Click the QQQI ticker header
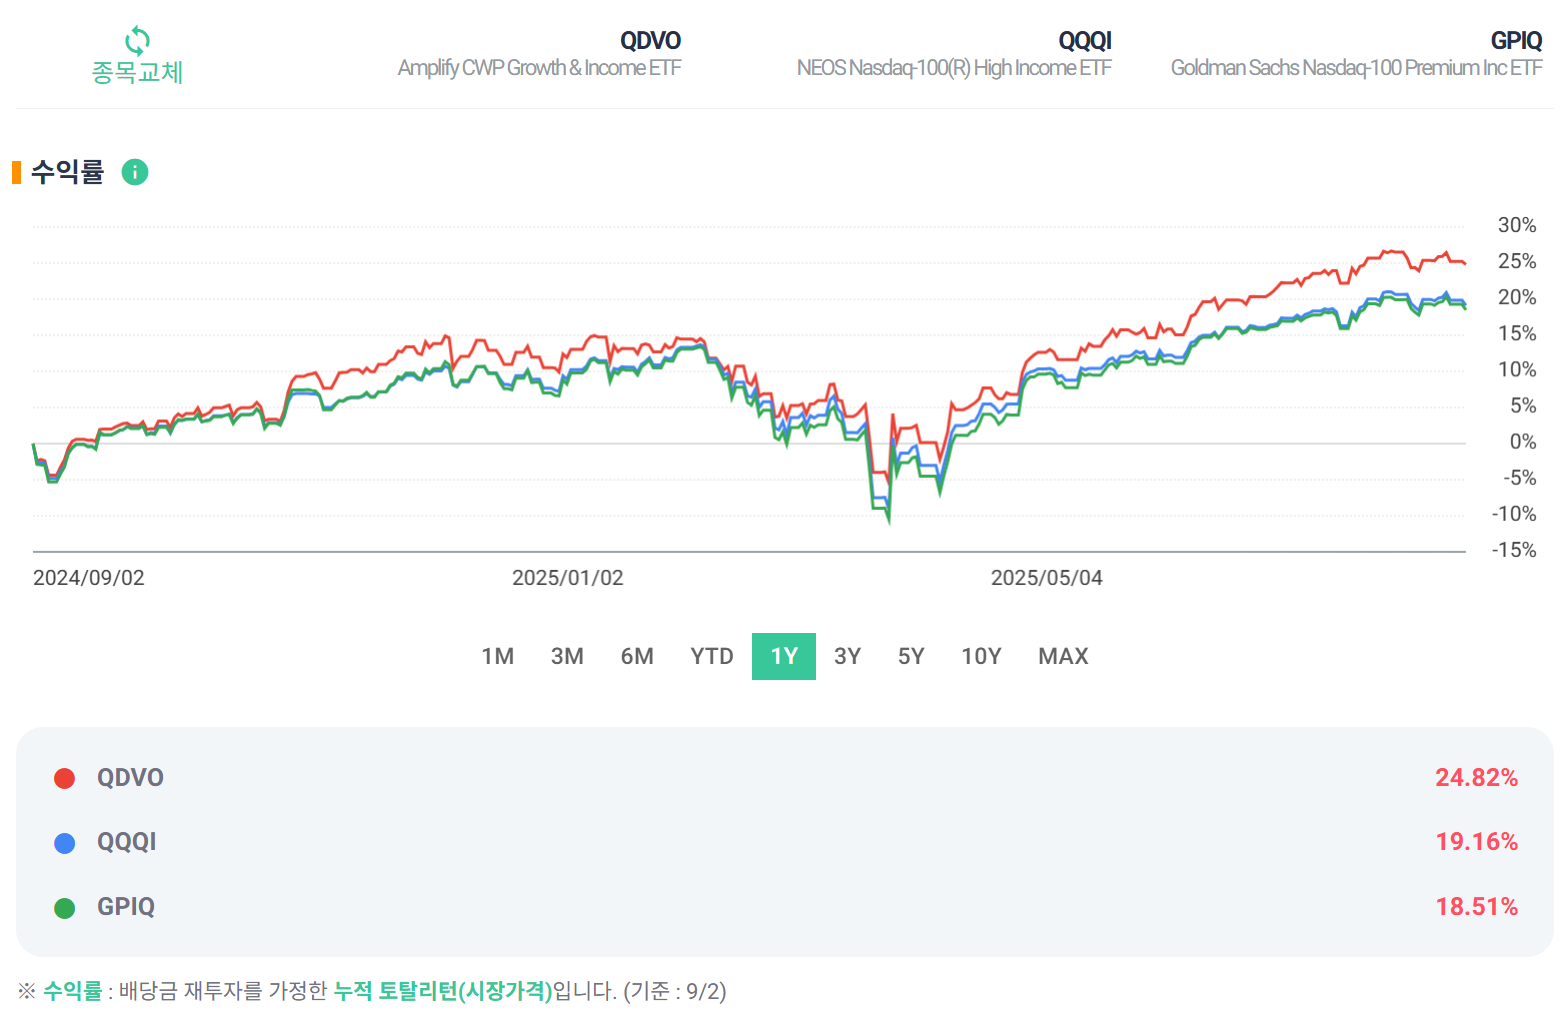This screenshot has width=1566, height=1023. (1085, 41)
